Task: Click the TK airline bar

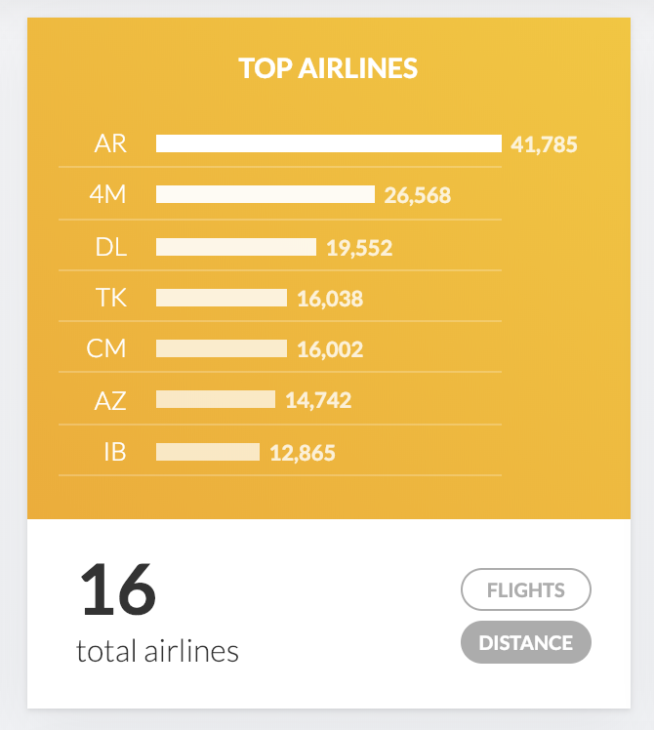Action: coord(221,298)
